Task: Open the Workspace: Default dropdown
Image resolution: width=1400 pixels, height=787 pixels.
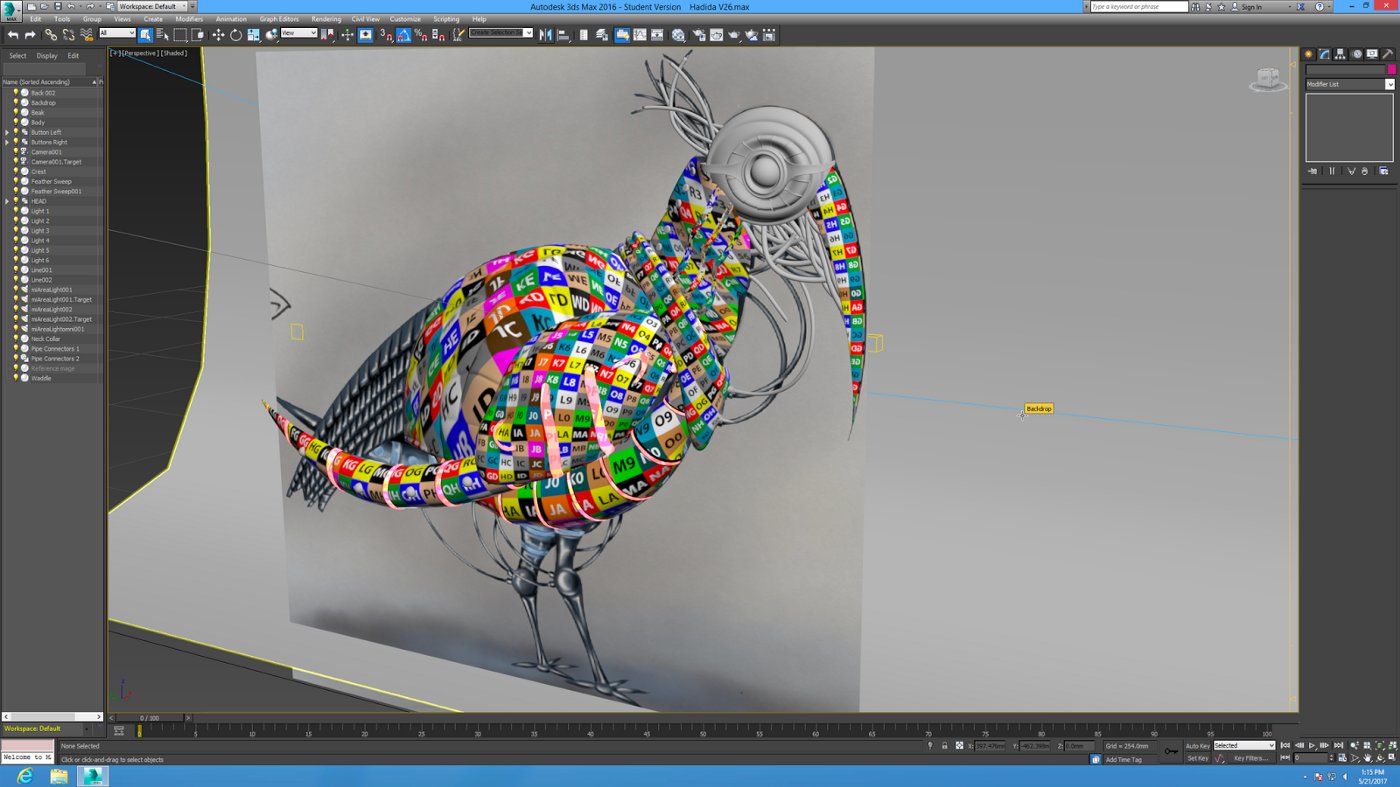Action: click(153, 6)
